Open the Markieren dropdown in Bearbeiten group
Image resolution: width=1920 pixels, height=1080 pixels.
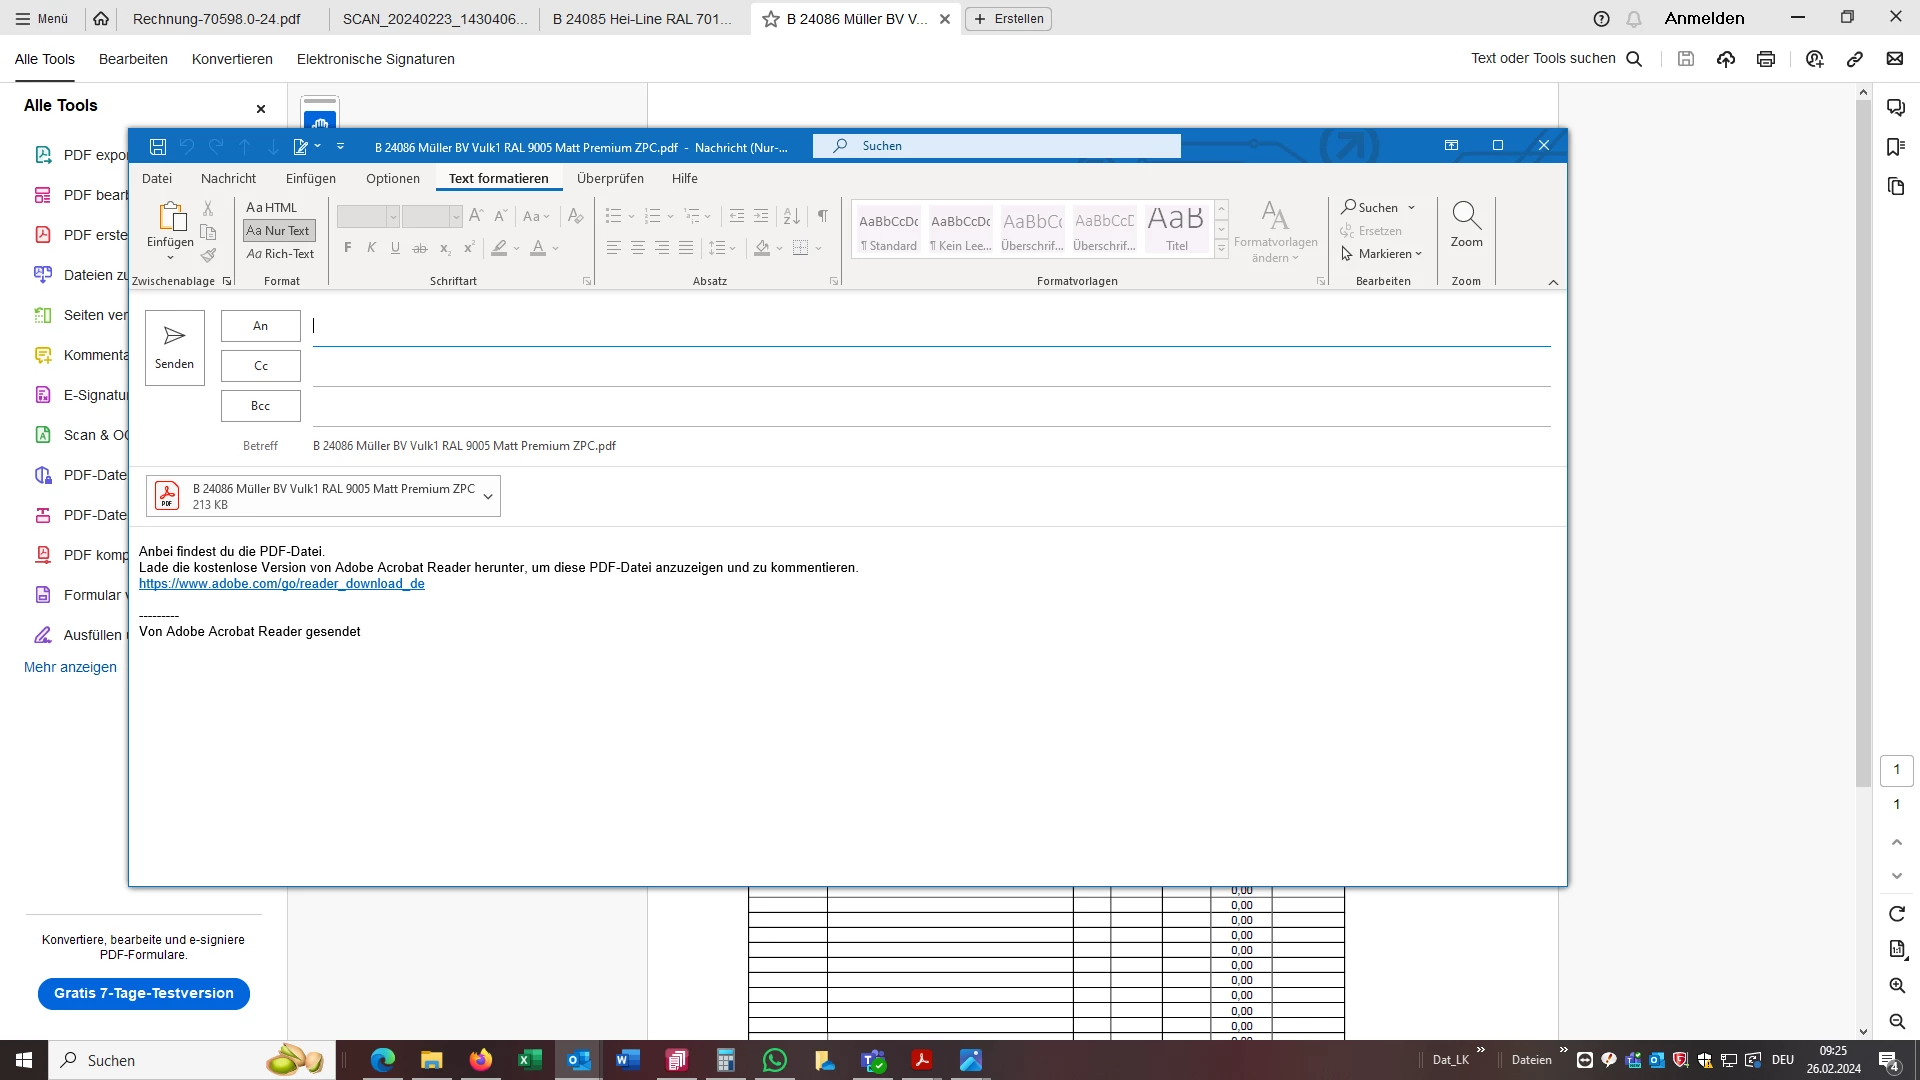(x=1384, y=254)
